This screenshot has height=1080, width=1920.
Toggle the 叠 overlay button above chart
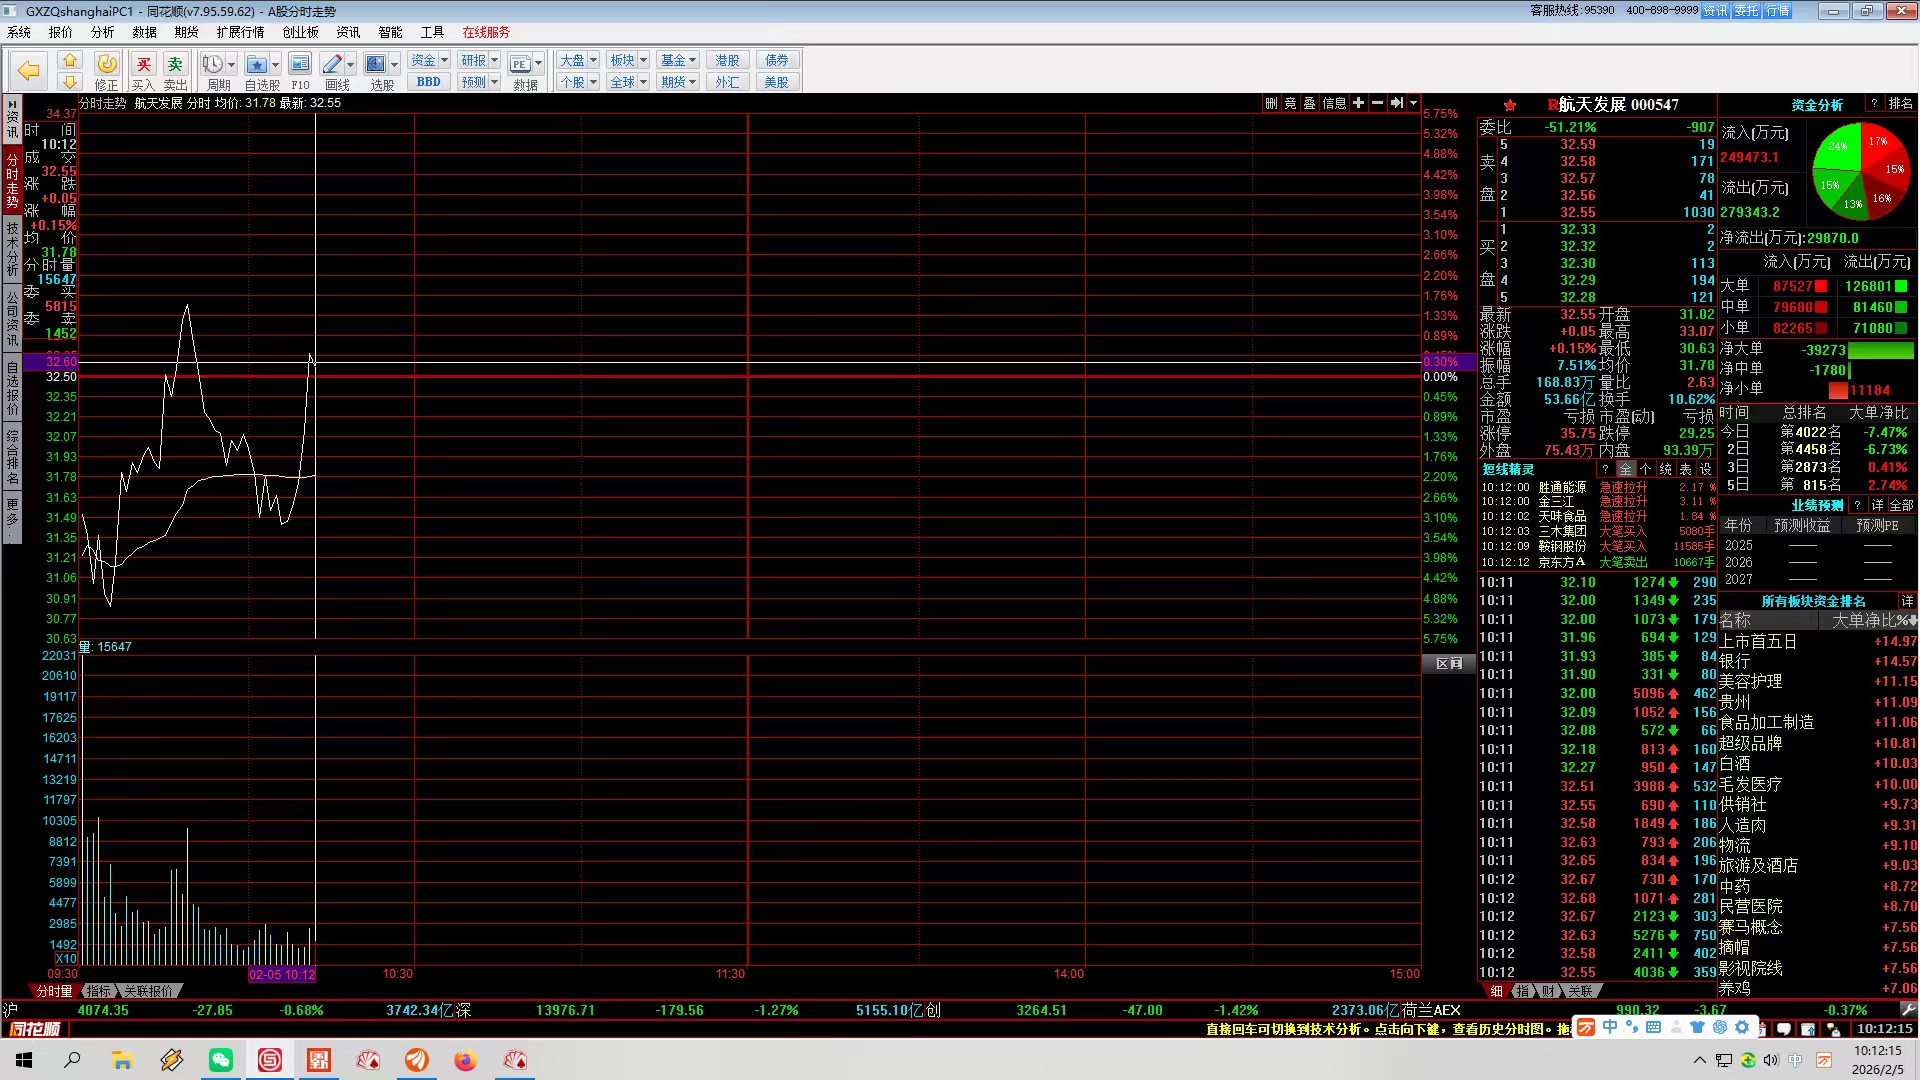1309,103
